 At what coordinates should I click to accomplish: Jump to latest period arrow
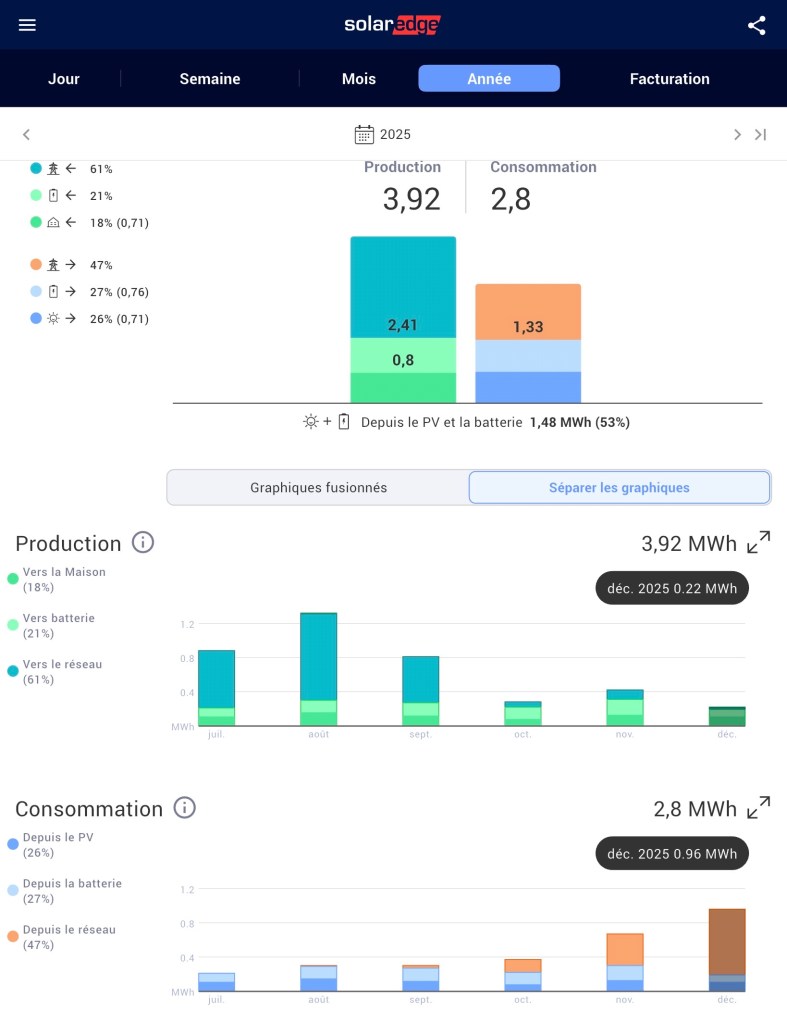761,134
